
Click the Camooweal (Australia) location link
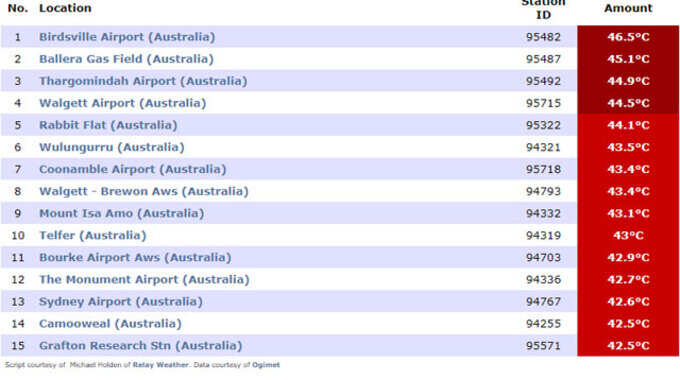click(110, 324)
